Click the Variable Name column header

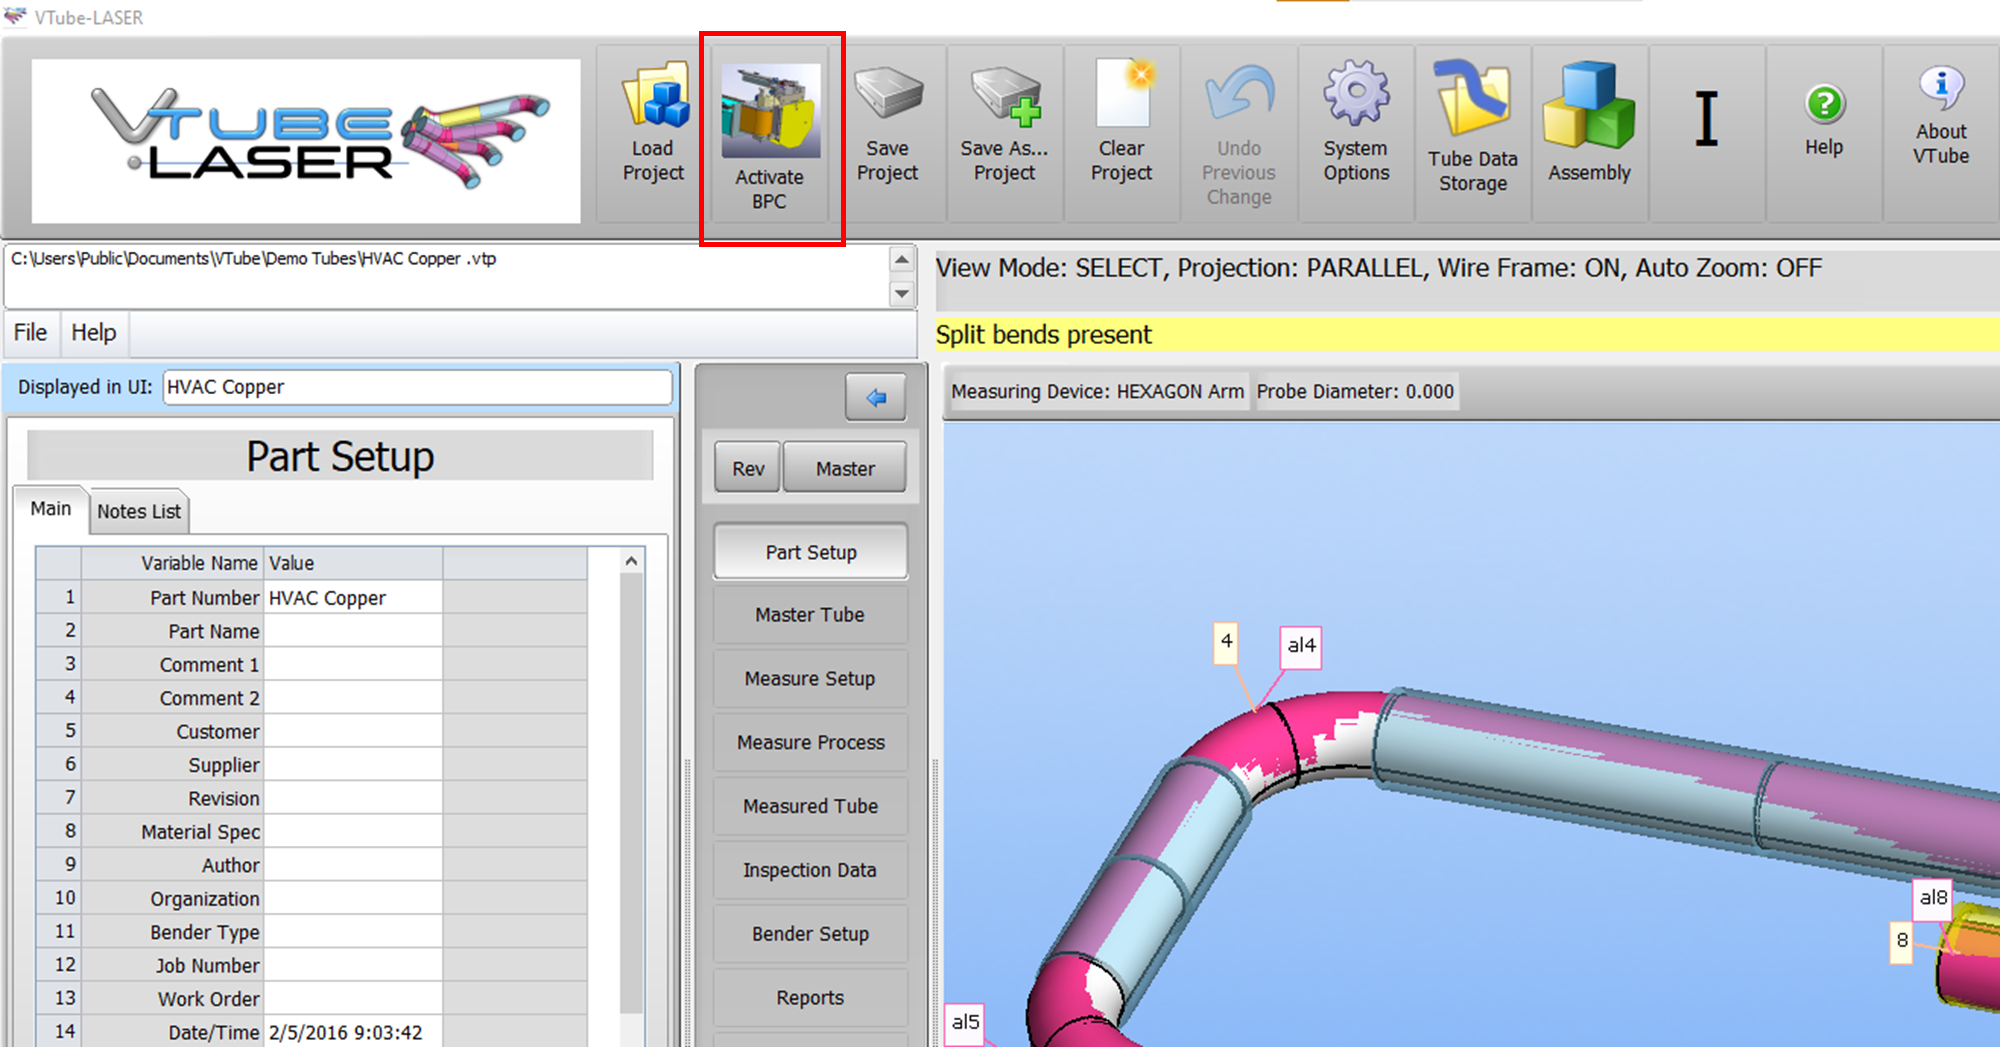172,563
